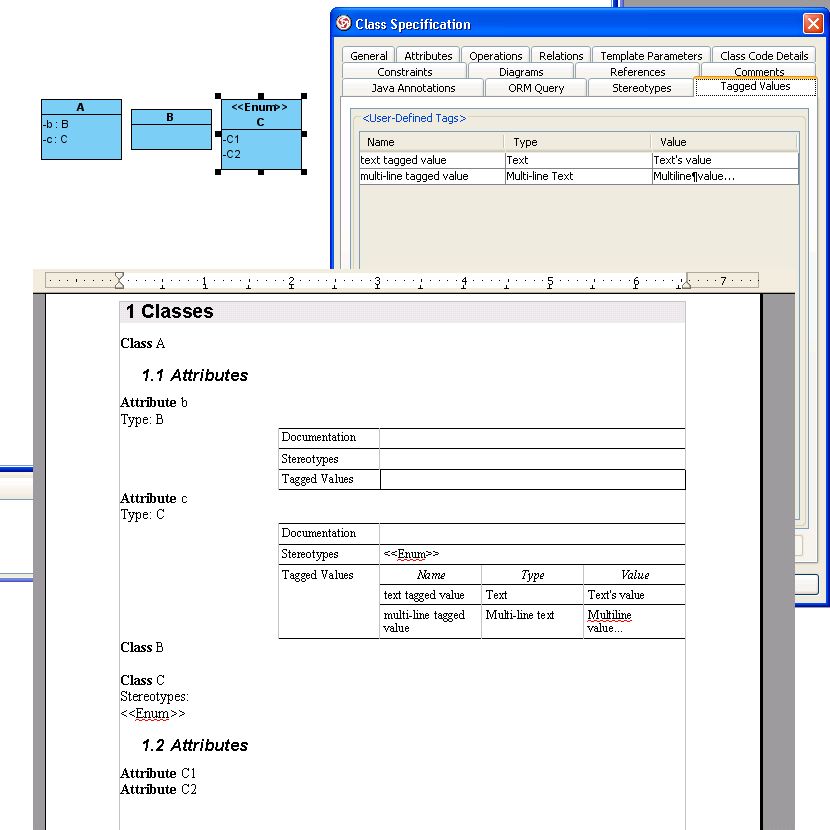
Task: Click 'Attribute C1' in document
Action: [158, 773]
